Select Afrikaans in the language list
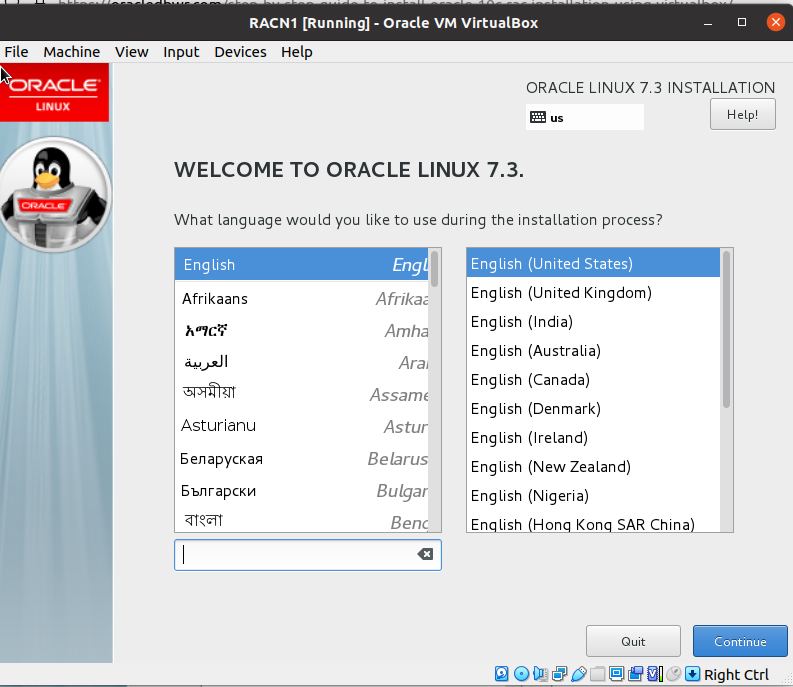 tap(301, 298)
